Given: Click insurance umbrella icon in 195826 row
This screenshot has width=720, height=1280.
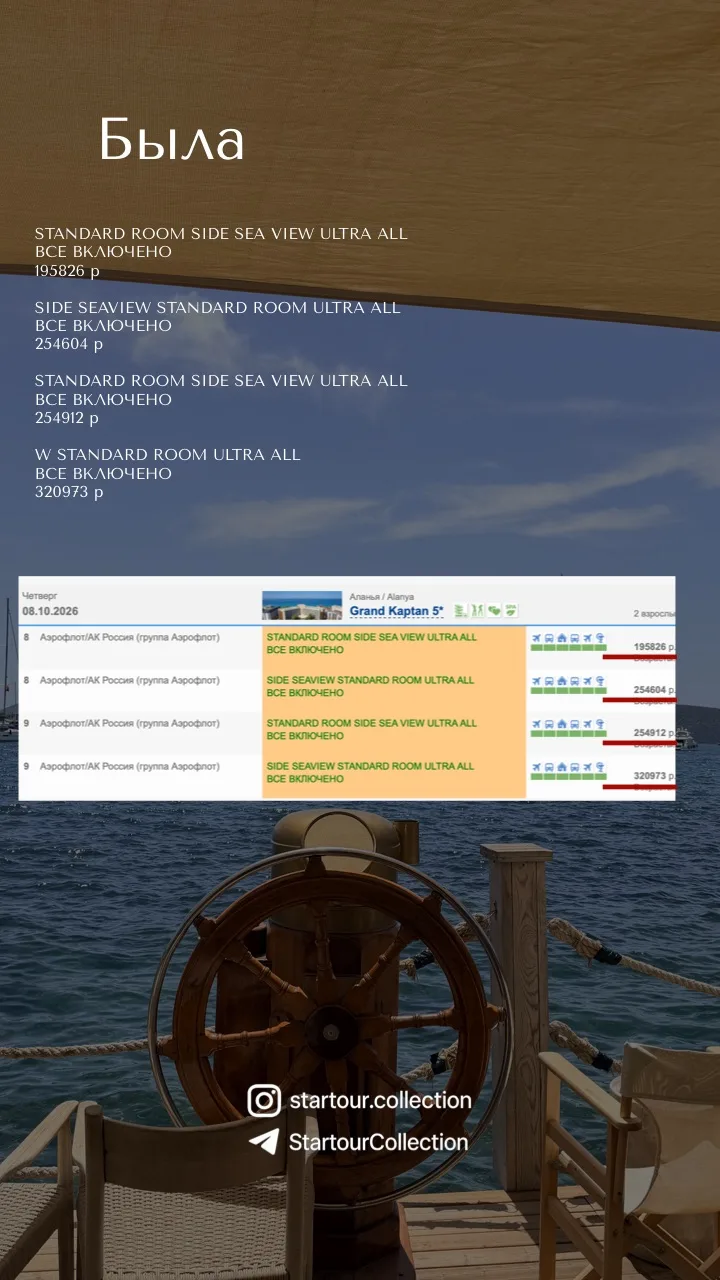Looking at the screenshot, I should (600, 638).
